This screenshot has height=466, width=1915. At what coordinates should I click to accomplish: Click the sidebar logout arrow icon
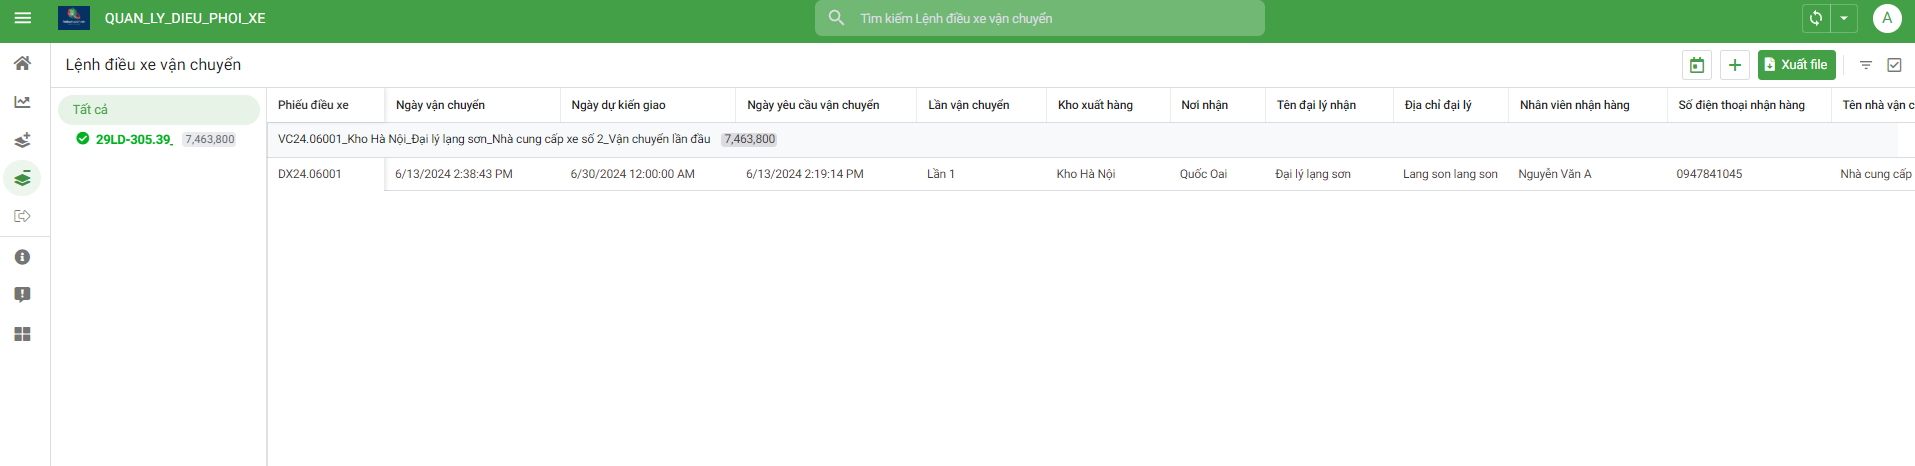(x=22, y=216)
